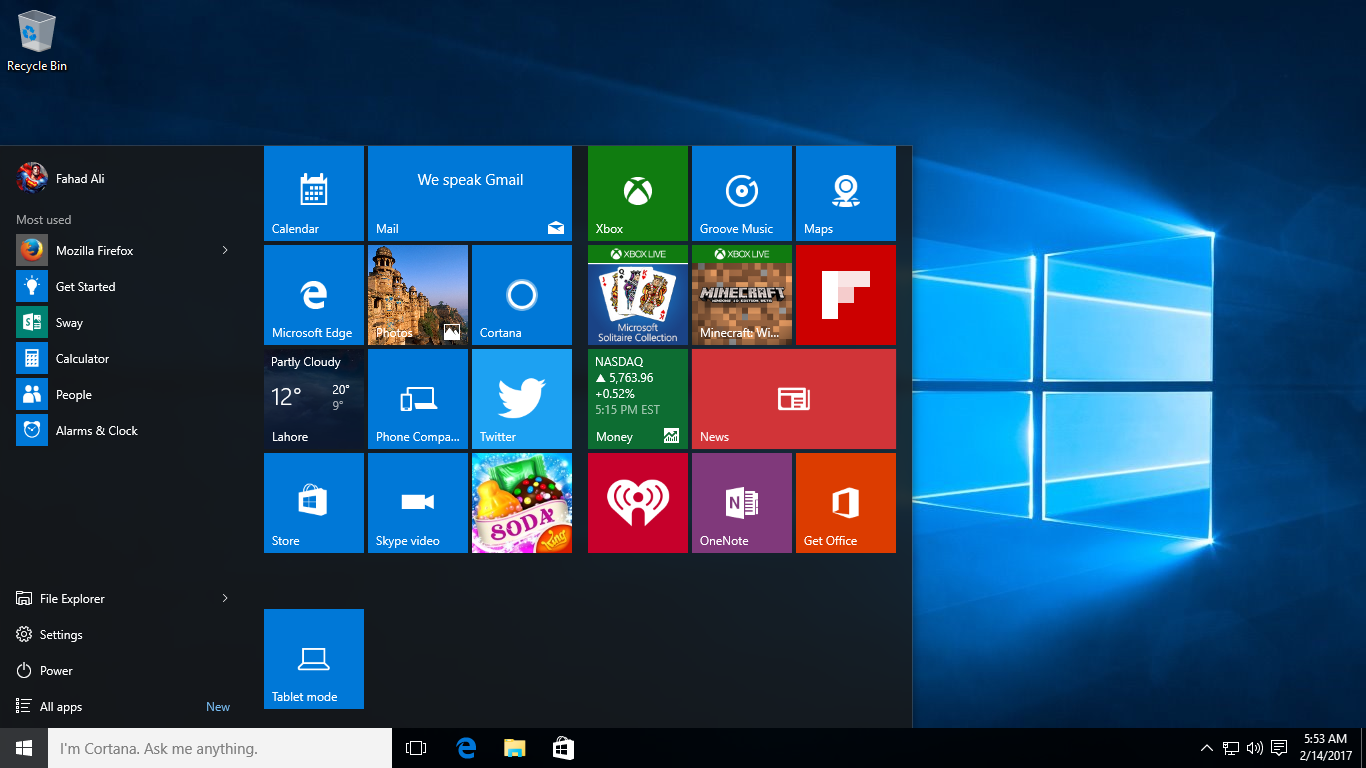This screenshot has height=768, width=1366.
Task: Open the Action Center notifications icon
Action: click(1279, 748)
